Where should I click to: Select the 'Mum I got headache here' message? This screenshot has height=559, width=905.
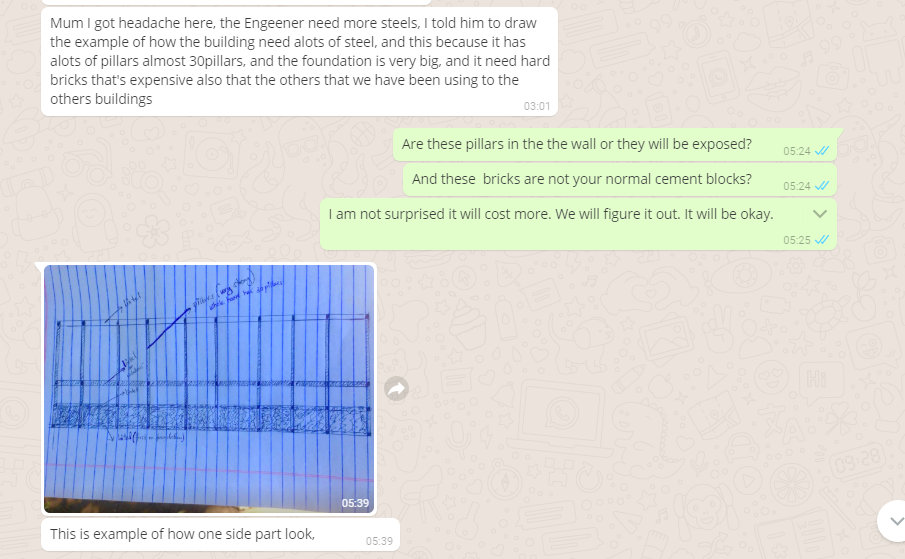[x=300, y=61]
